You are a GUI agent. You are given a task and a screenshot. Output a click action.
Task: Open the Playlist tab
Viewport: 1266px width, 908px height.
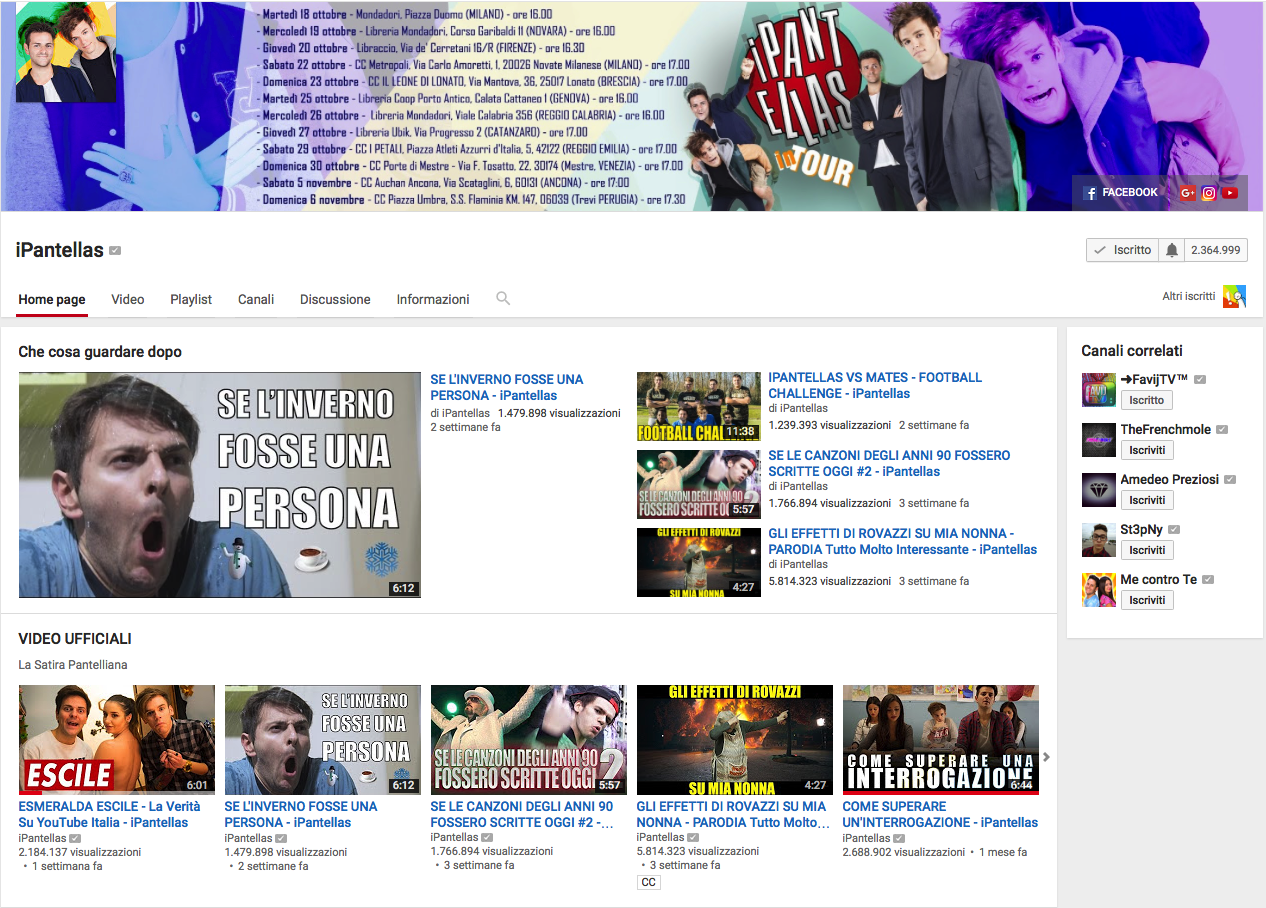point(191,299)
